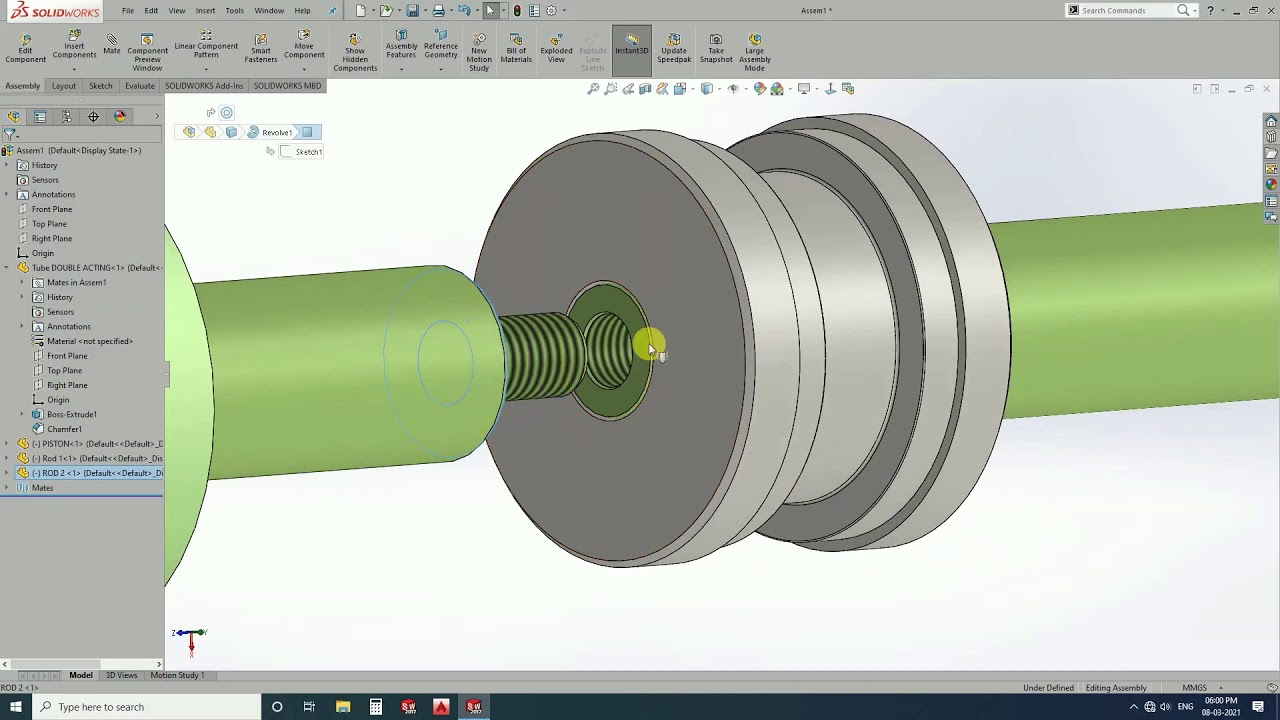The image size is (1280, 720).
Task: Open the Edit Appearance color ball icon
Action: (x=760, y=89)
